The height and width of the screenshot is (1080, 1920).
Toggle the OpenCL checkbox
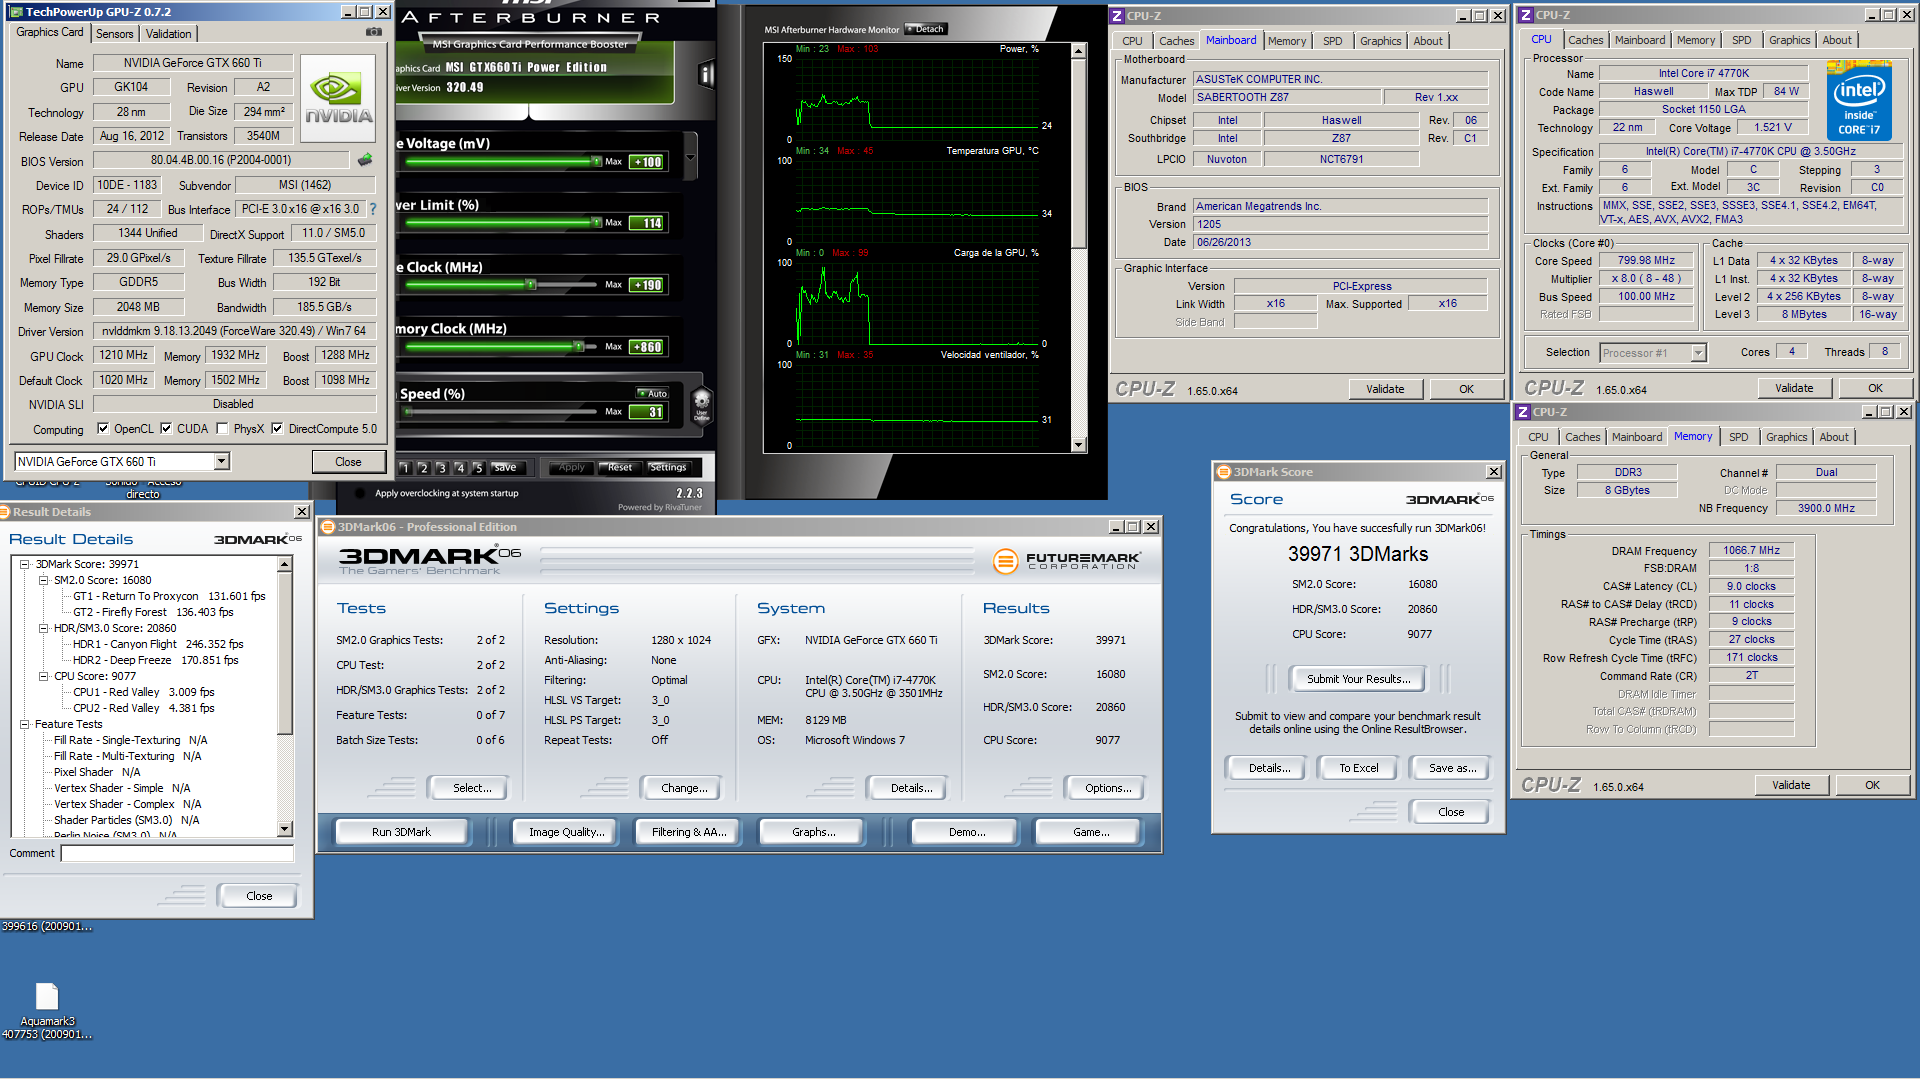coord(103,429)
